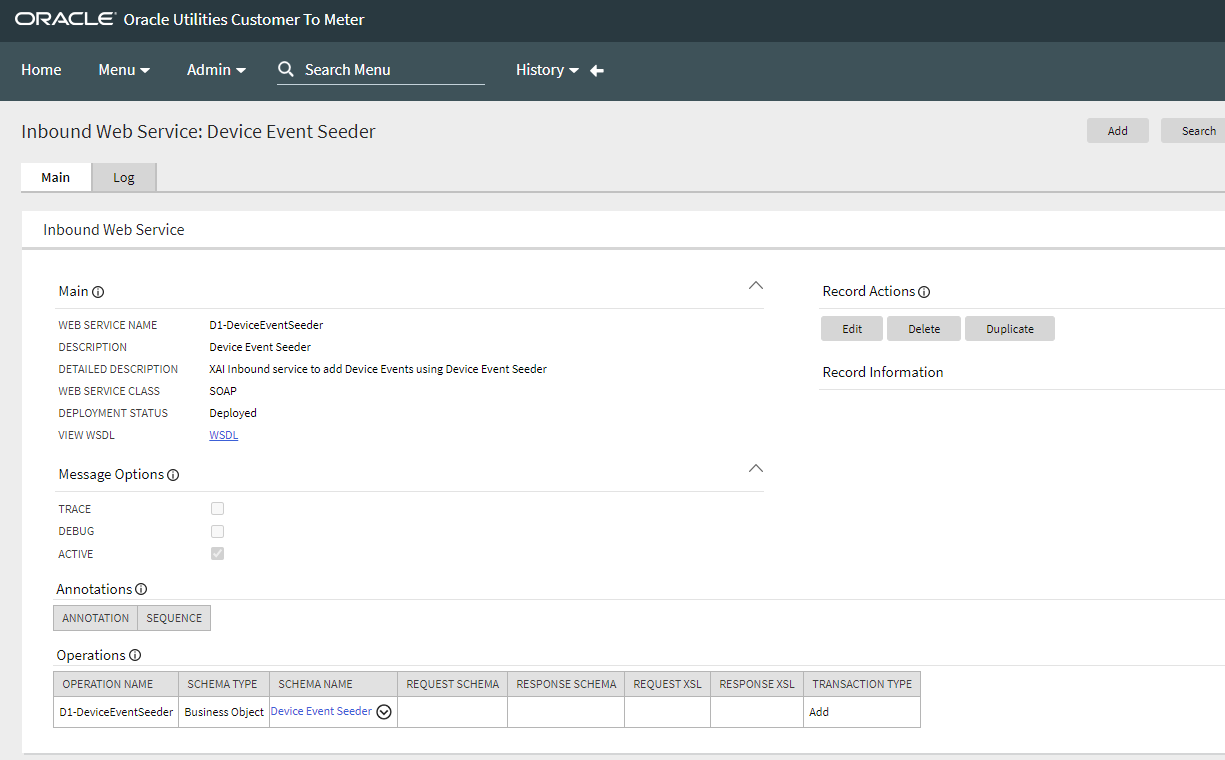Open the Main section info icon

point(98,292)
